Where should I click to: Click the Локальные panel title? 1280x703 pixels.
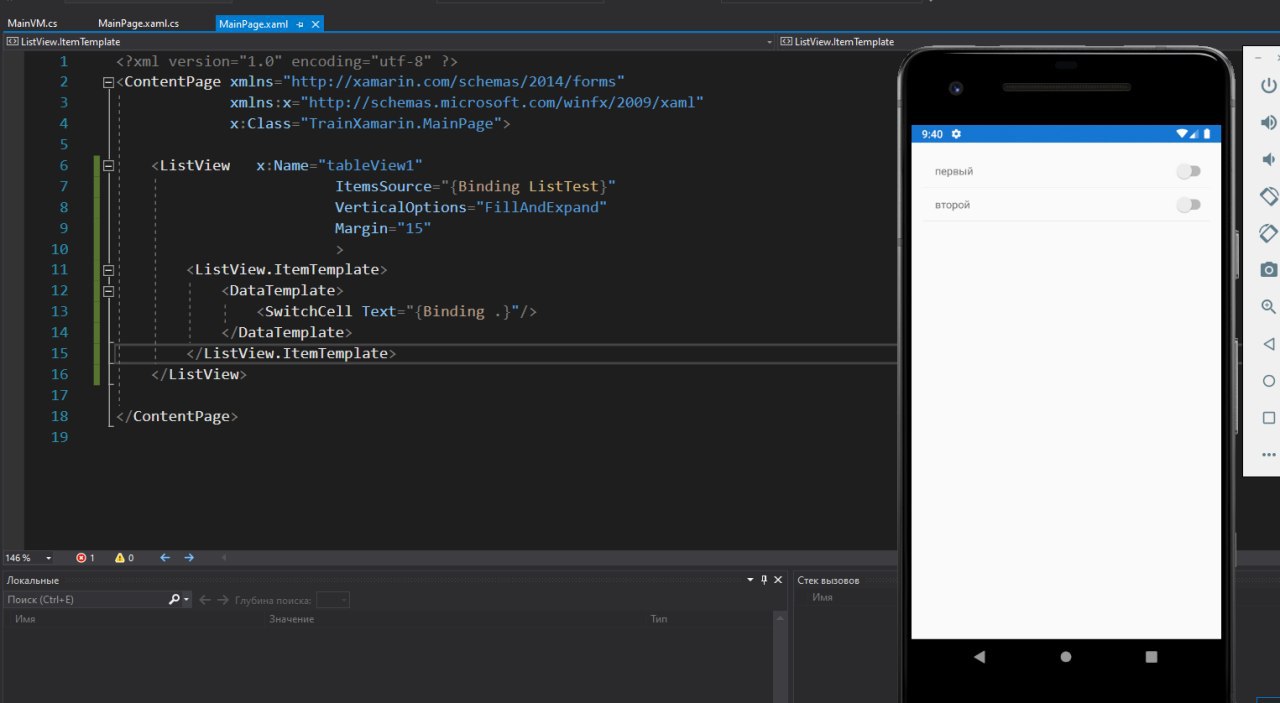tap(33, 580)
